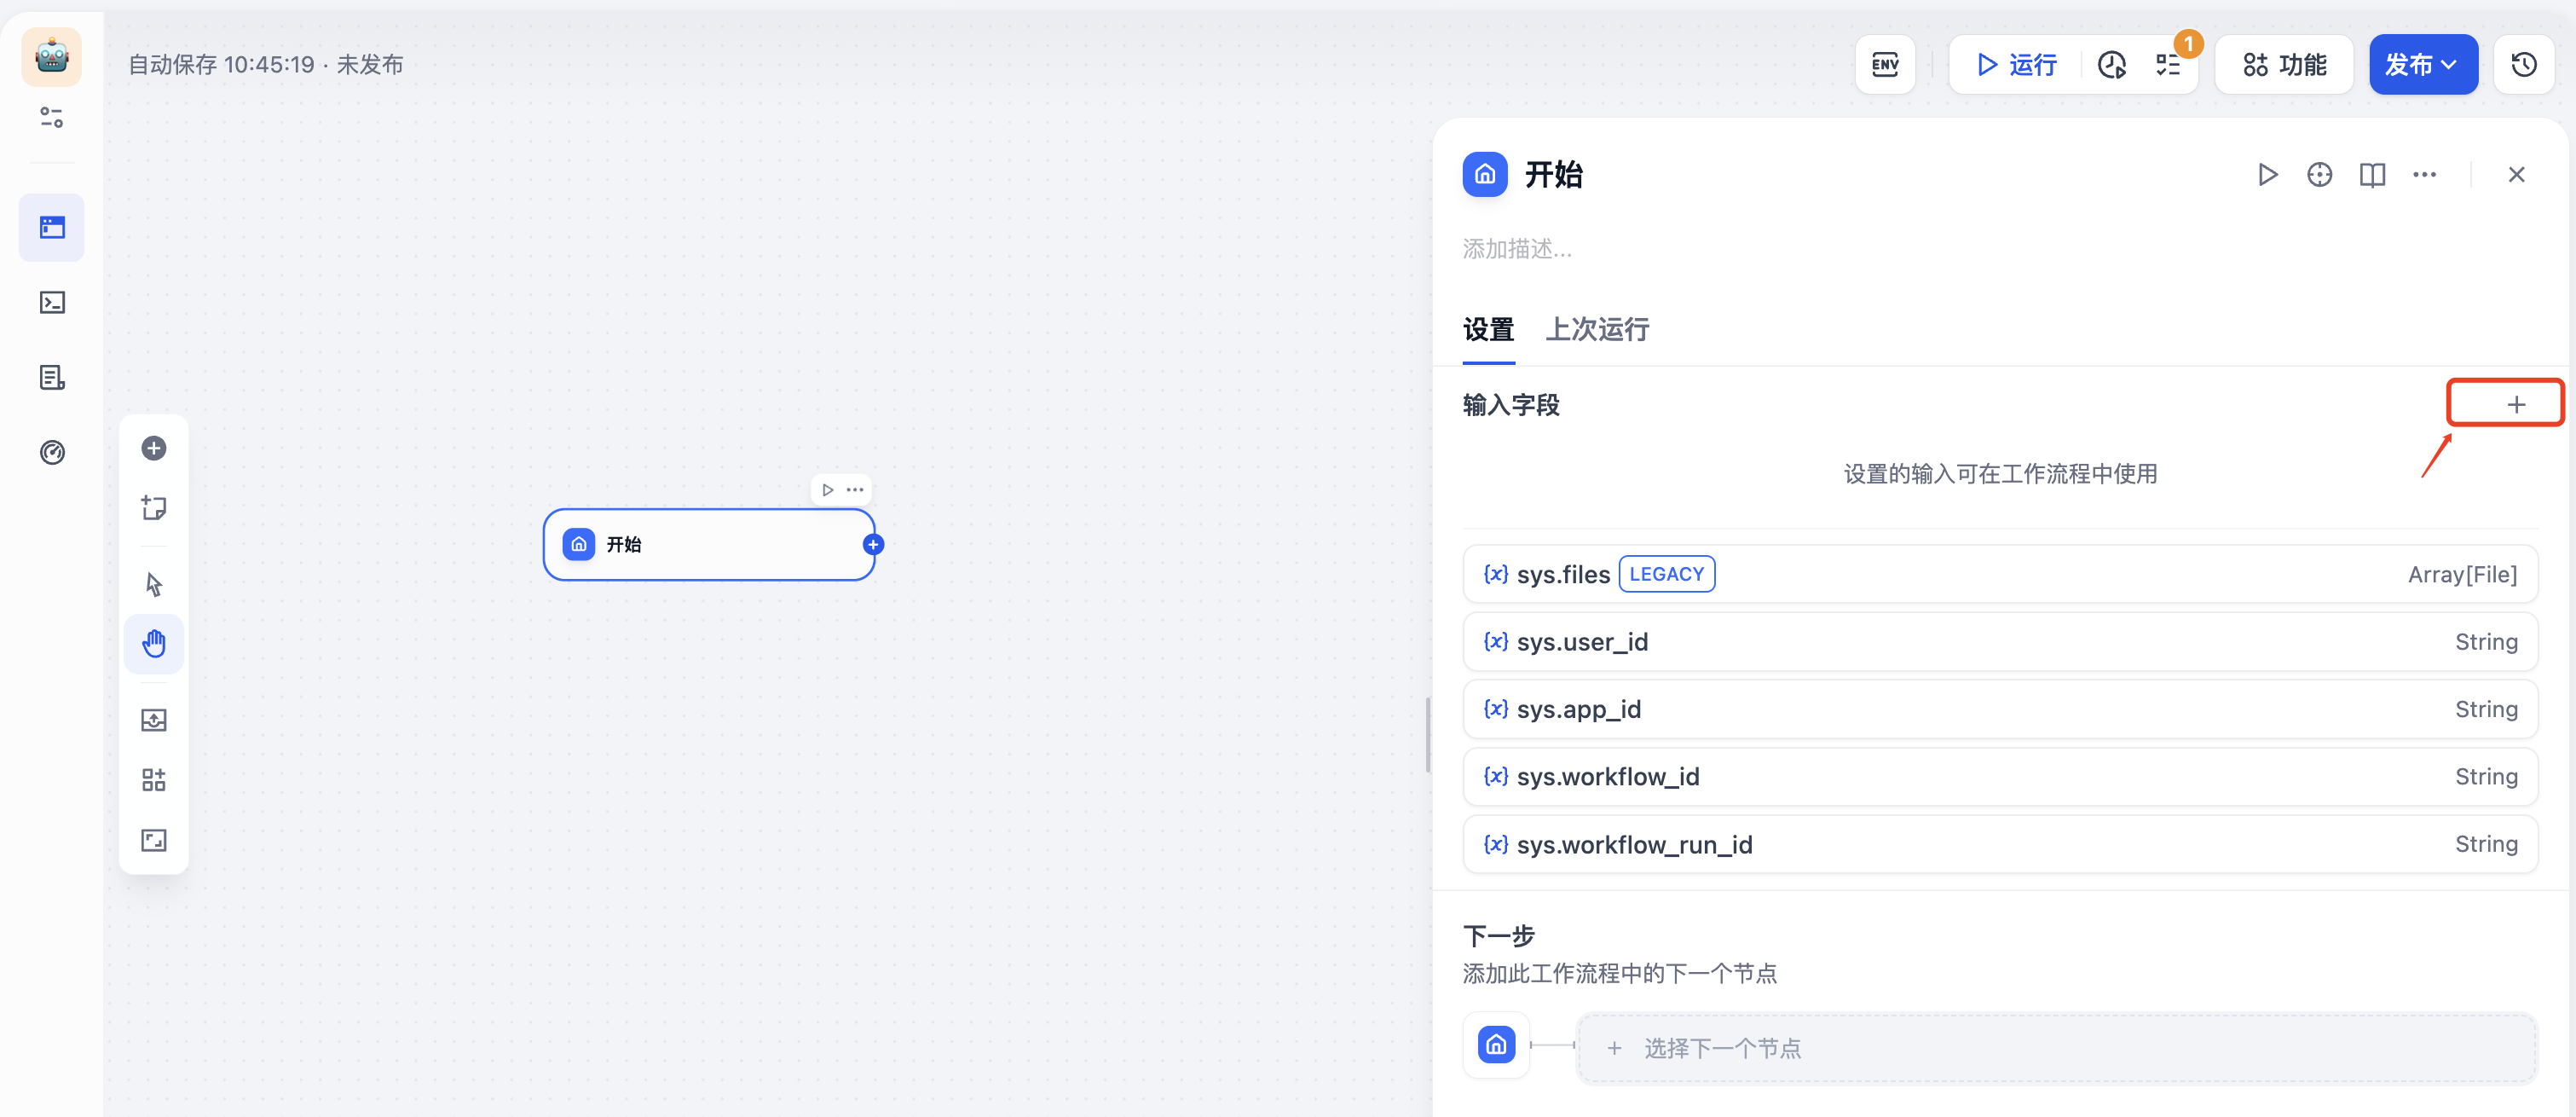Switch to hand pan mode tool
Image resolution: width=2576 pixels, height=1117 pixels.
153,644
